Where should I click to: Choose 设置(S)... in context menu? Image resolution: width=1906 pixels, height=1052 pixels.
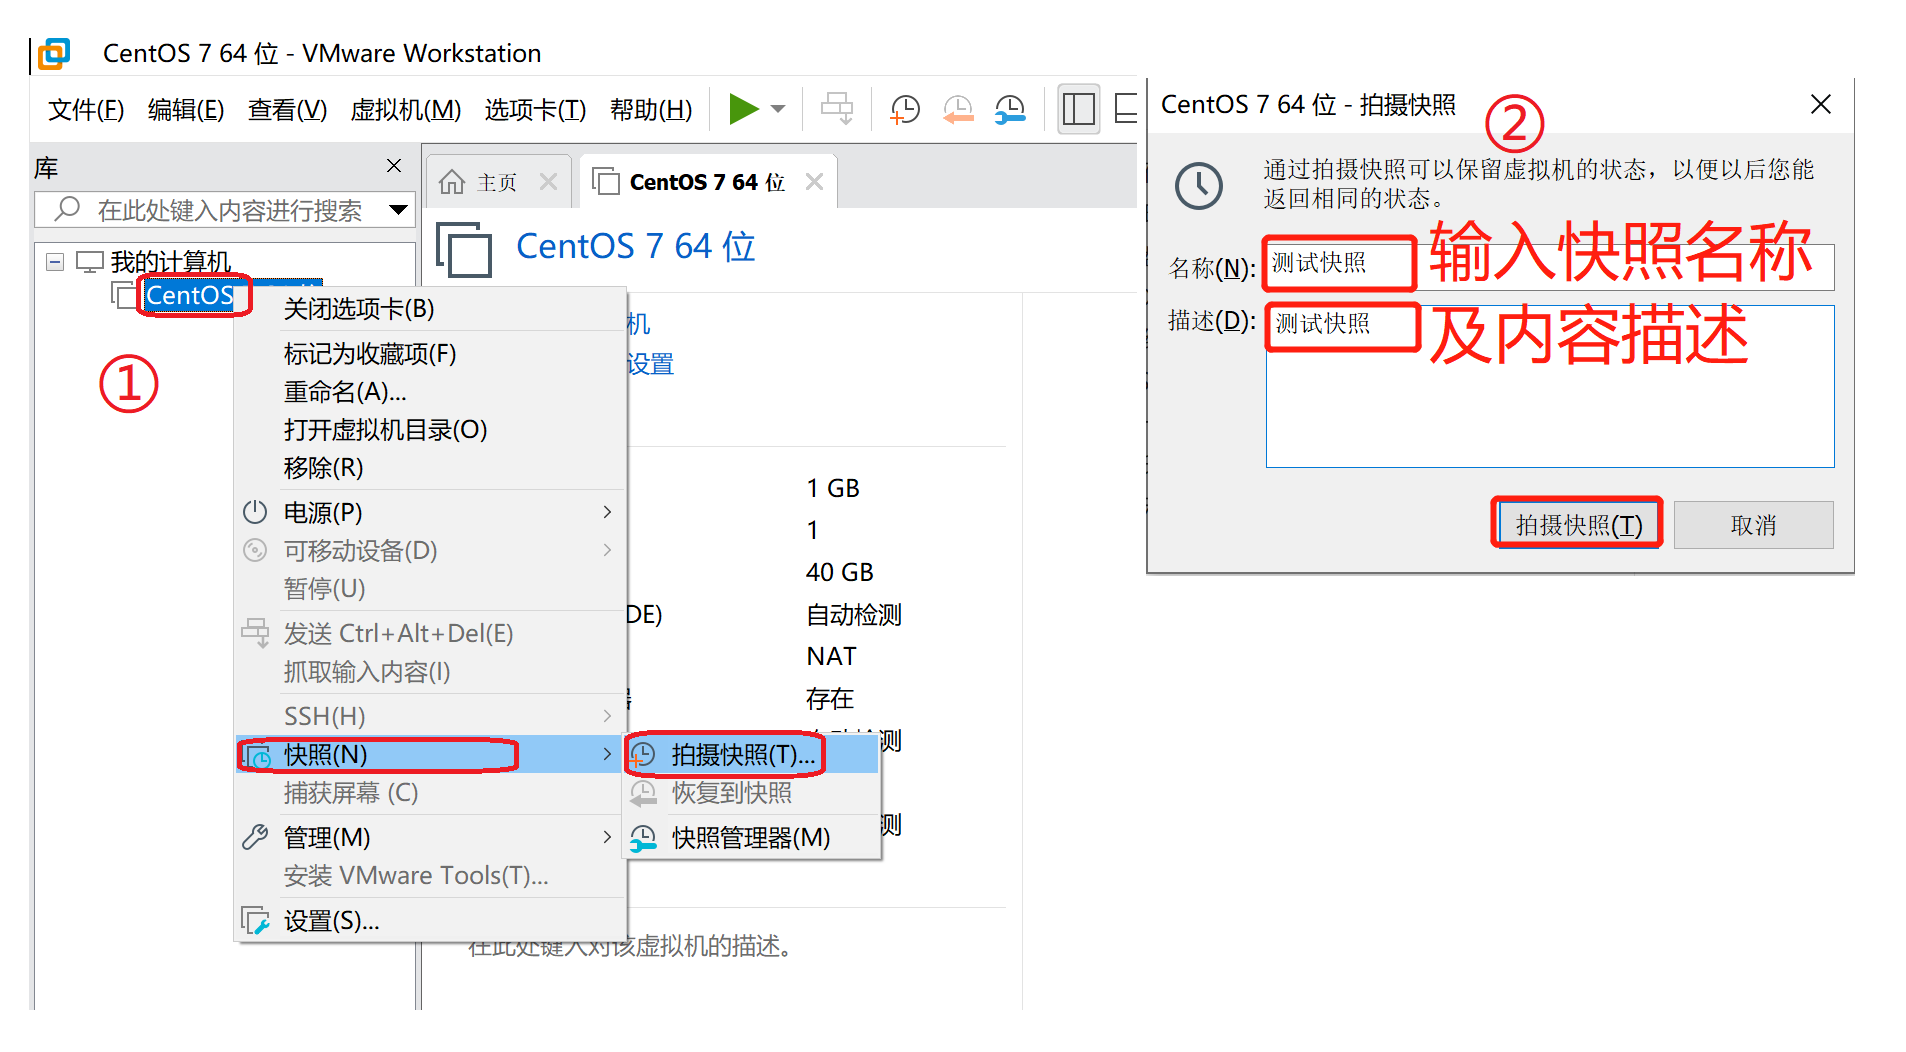tap(430, 921)
